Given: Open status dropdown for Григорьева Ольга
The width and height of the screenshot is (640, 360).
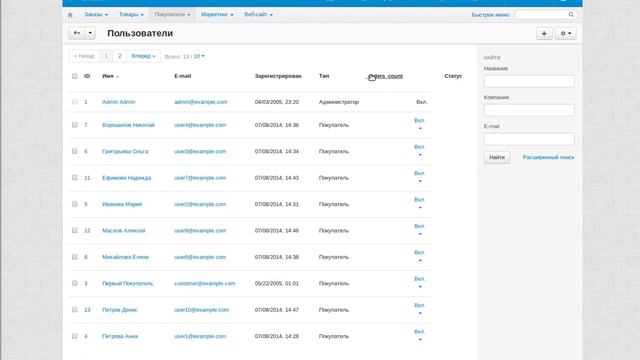Looking at the screenshot, I should click(x=420, y=150).
